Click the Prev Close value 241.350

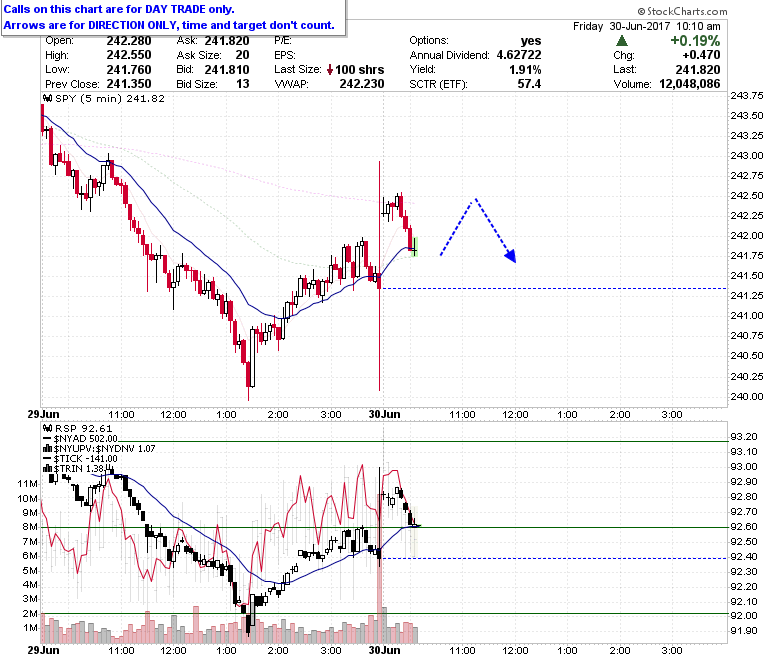pyautogui.click(x=129, y=84)
